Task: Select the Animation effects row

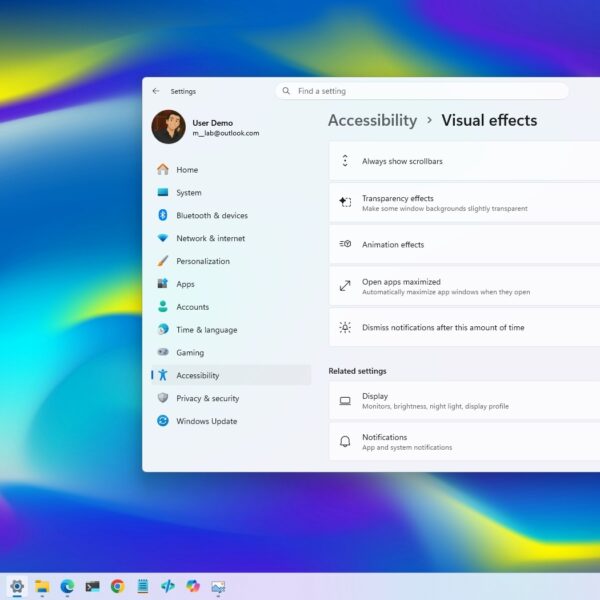Action: (465, 244)
